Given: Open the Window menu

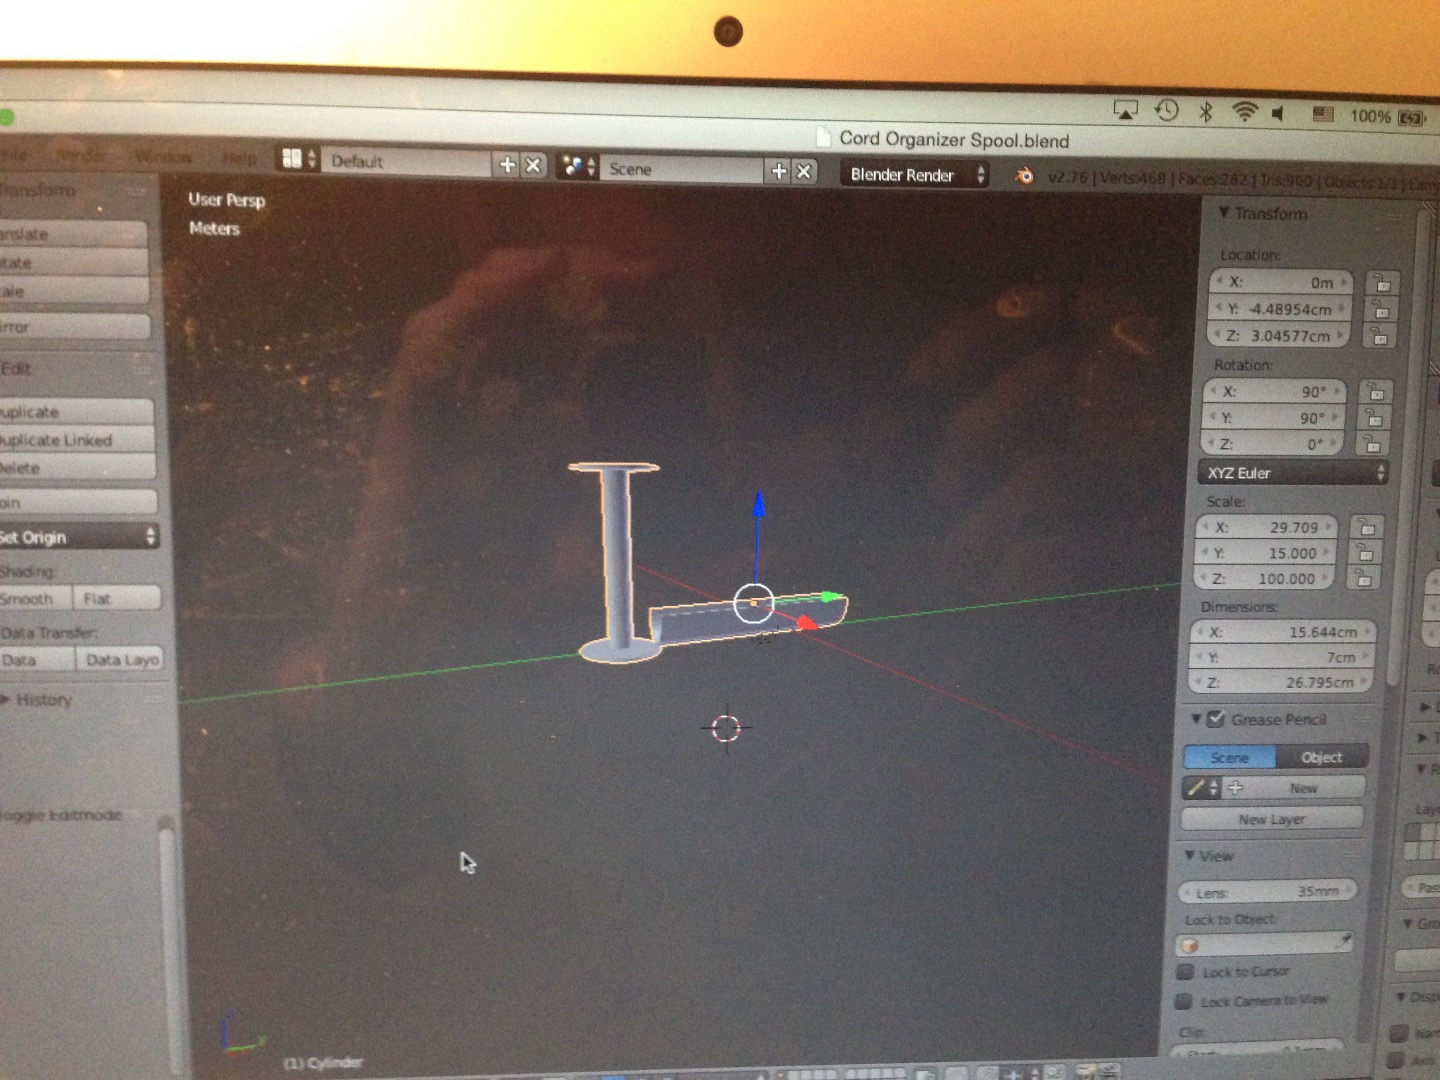Looking at the screenshot, I should pos(162,156).
